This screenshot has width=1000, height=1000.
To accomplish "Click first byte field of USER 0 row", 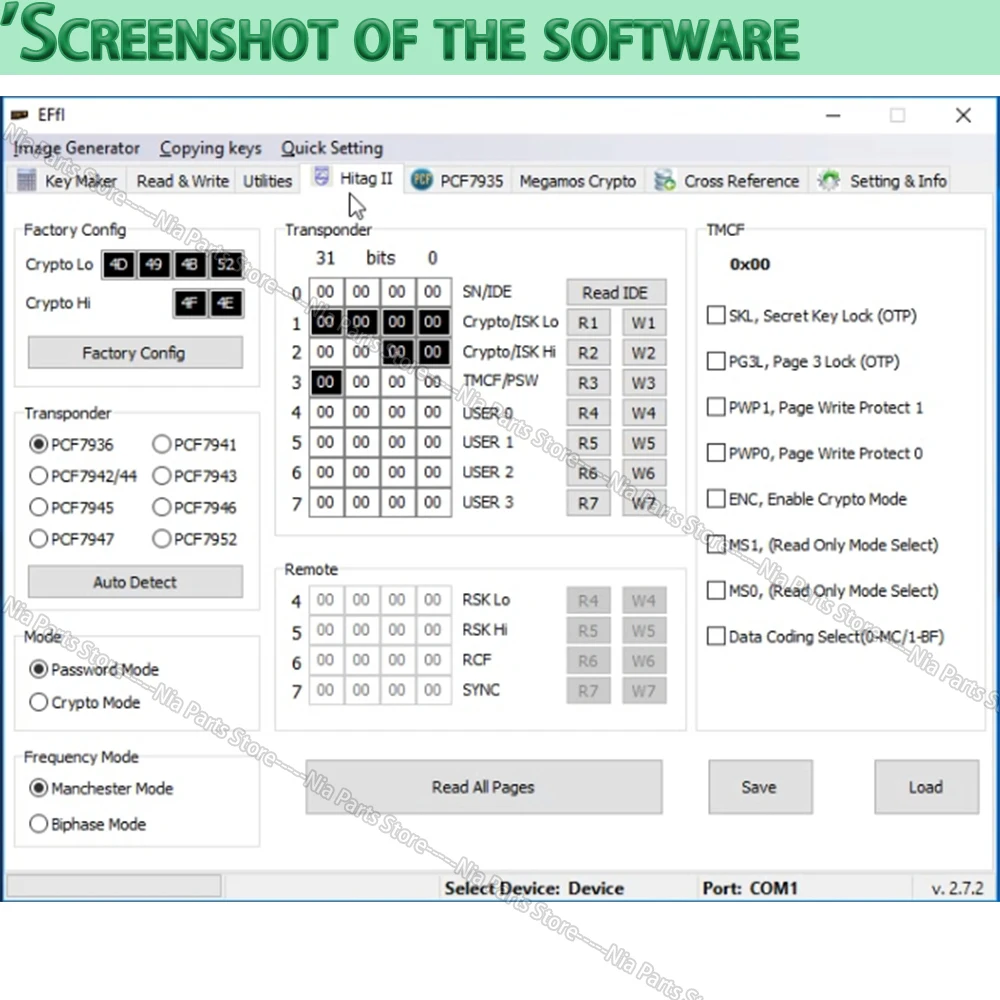I will 326,412.
